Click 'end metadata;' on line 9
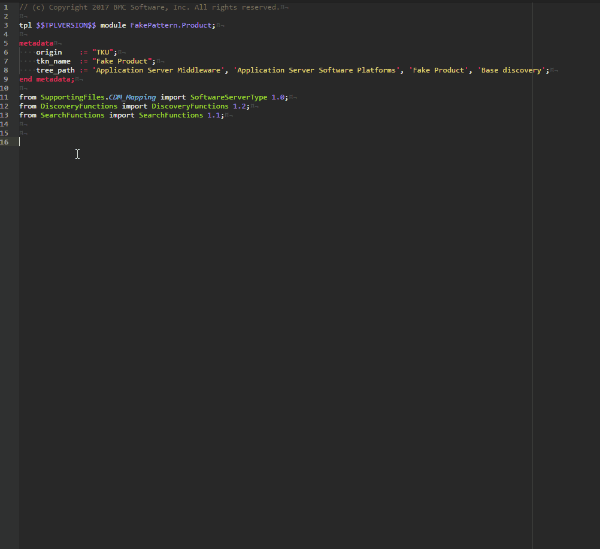600x549 pixels. pyautogui.click(x=47, y=79)
